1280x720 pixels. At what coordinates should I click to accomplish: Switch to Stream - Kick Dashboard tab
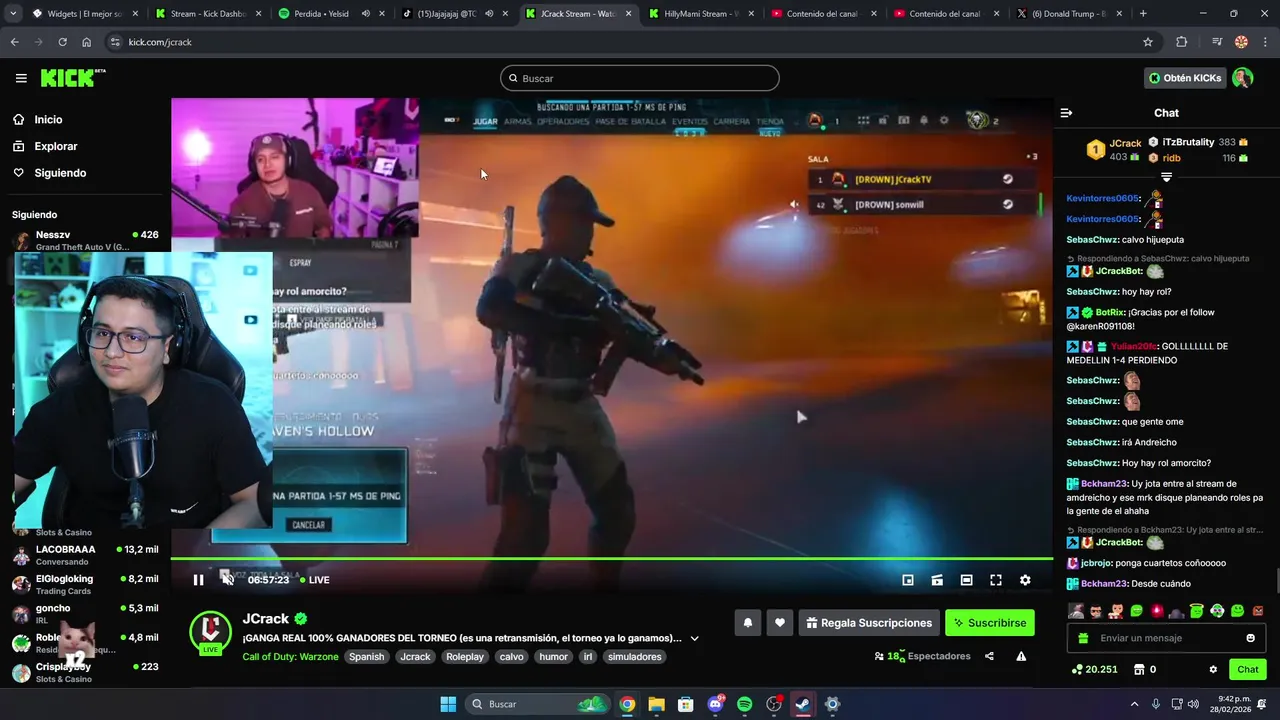tap(207, 14)
